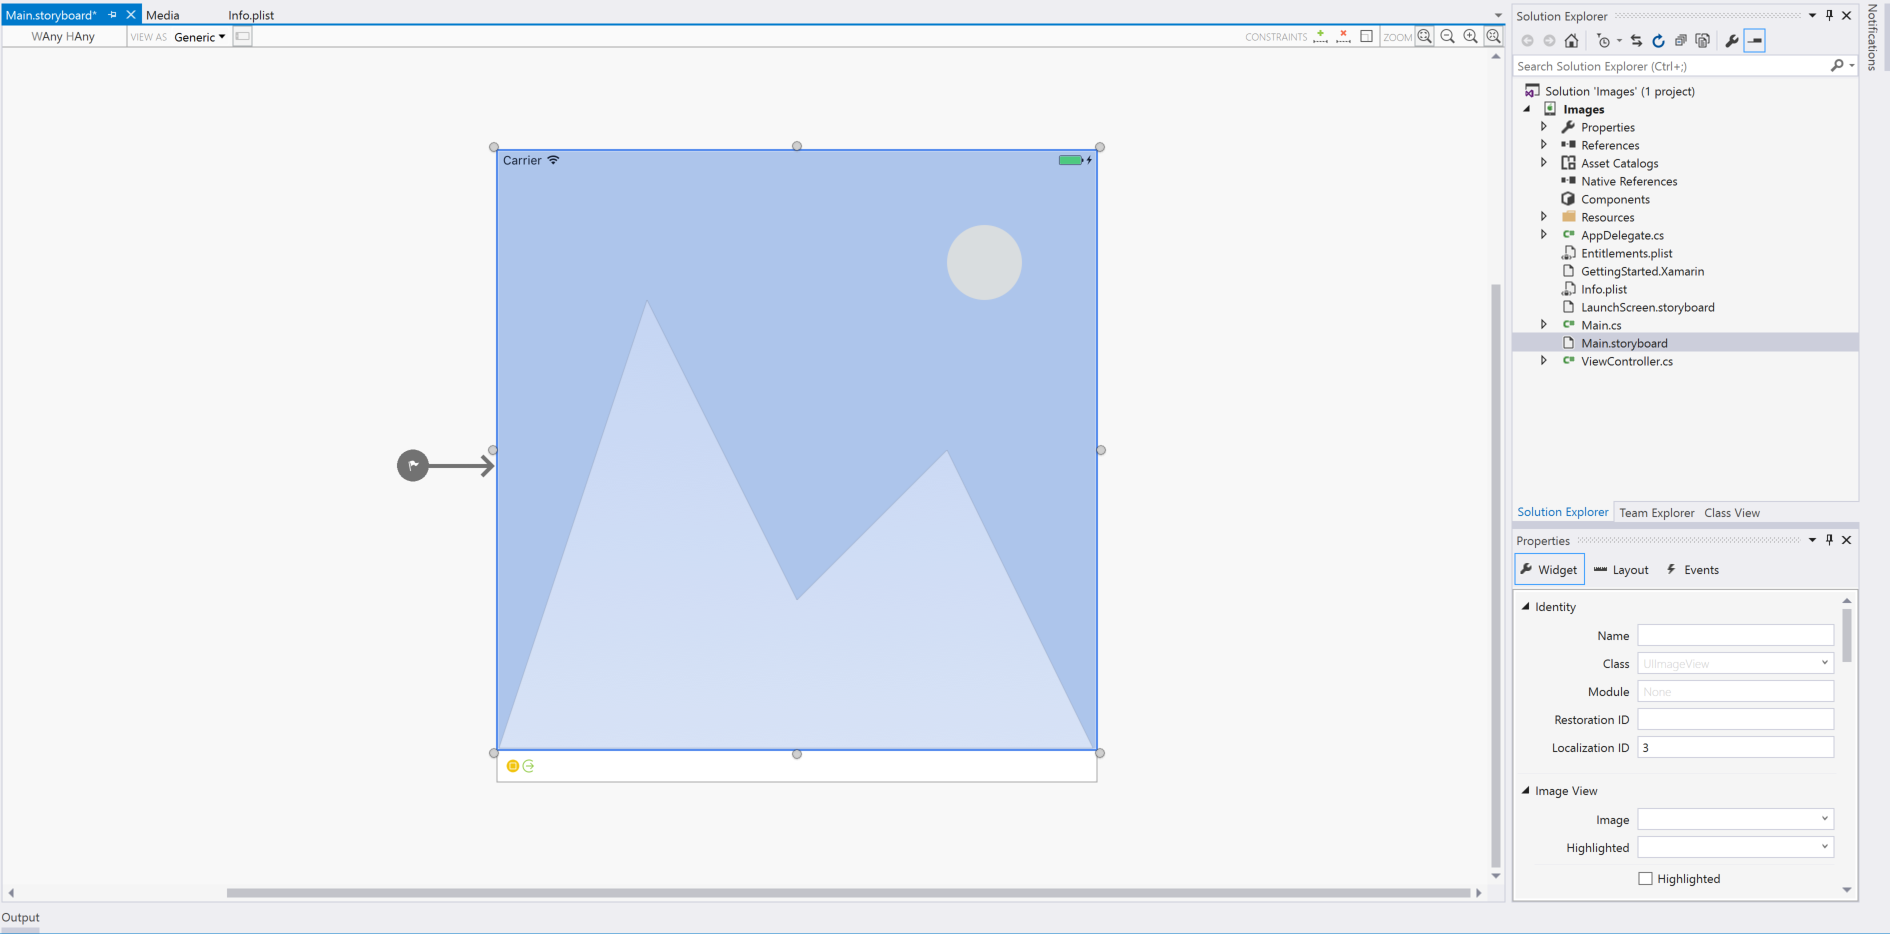Check the Highlighted checkbox
The image size is (1890, 934).
tap(1645, 878)
